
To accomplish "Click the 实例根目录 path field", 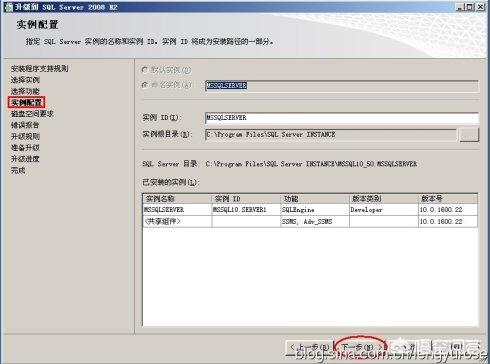I will click(331, 135).
